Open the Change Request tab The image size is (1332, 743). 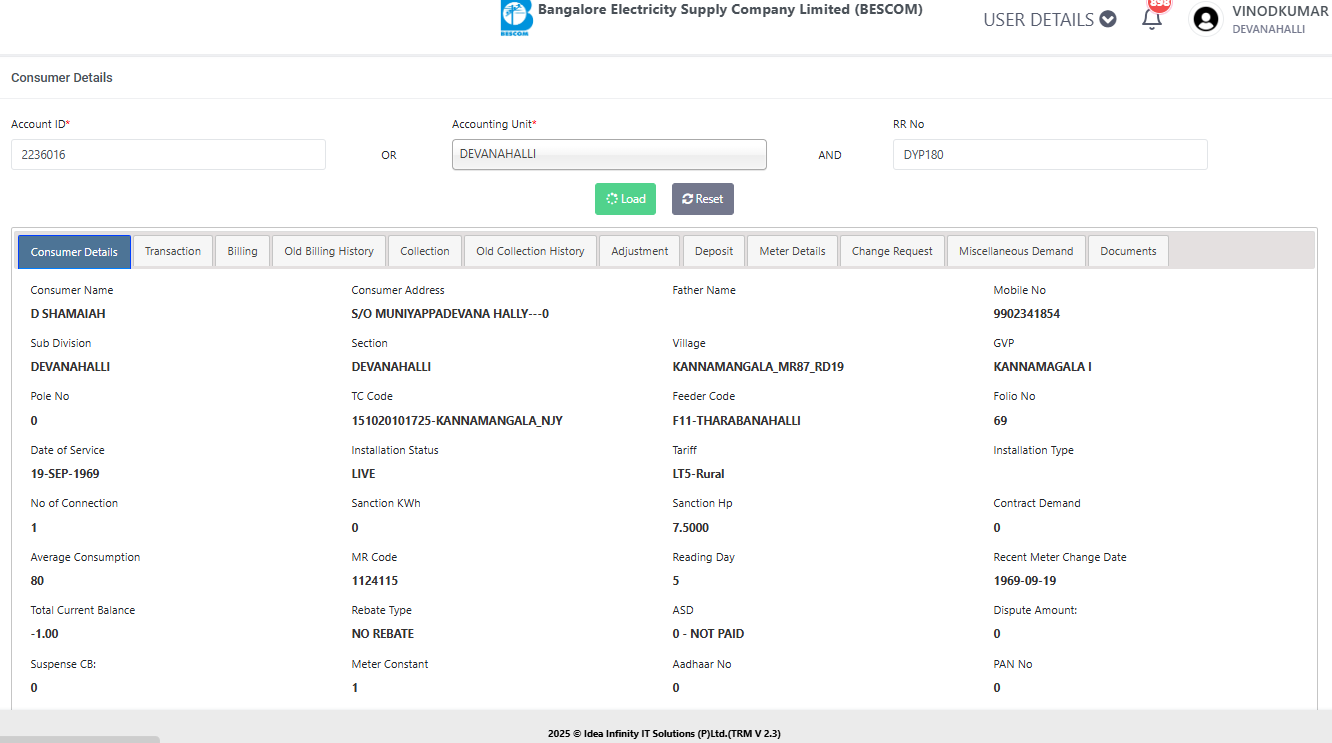[892, 251]
